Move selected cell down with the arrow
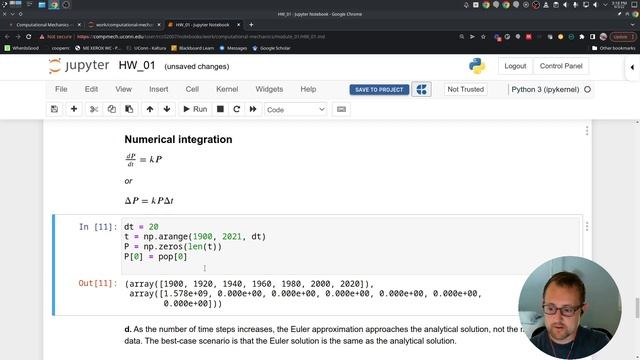Screen dimensions: 640x360 [x=167, y=109]
